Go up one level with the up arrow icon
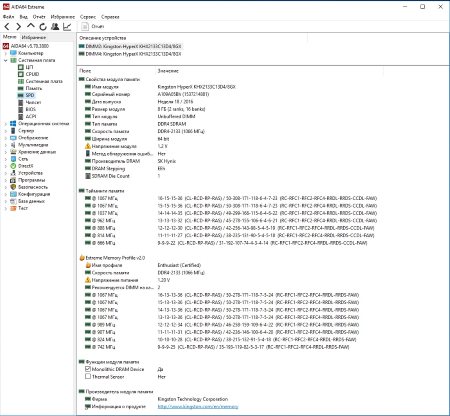 click(31, 26)
